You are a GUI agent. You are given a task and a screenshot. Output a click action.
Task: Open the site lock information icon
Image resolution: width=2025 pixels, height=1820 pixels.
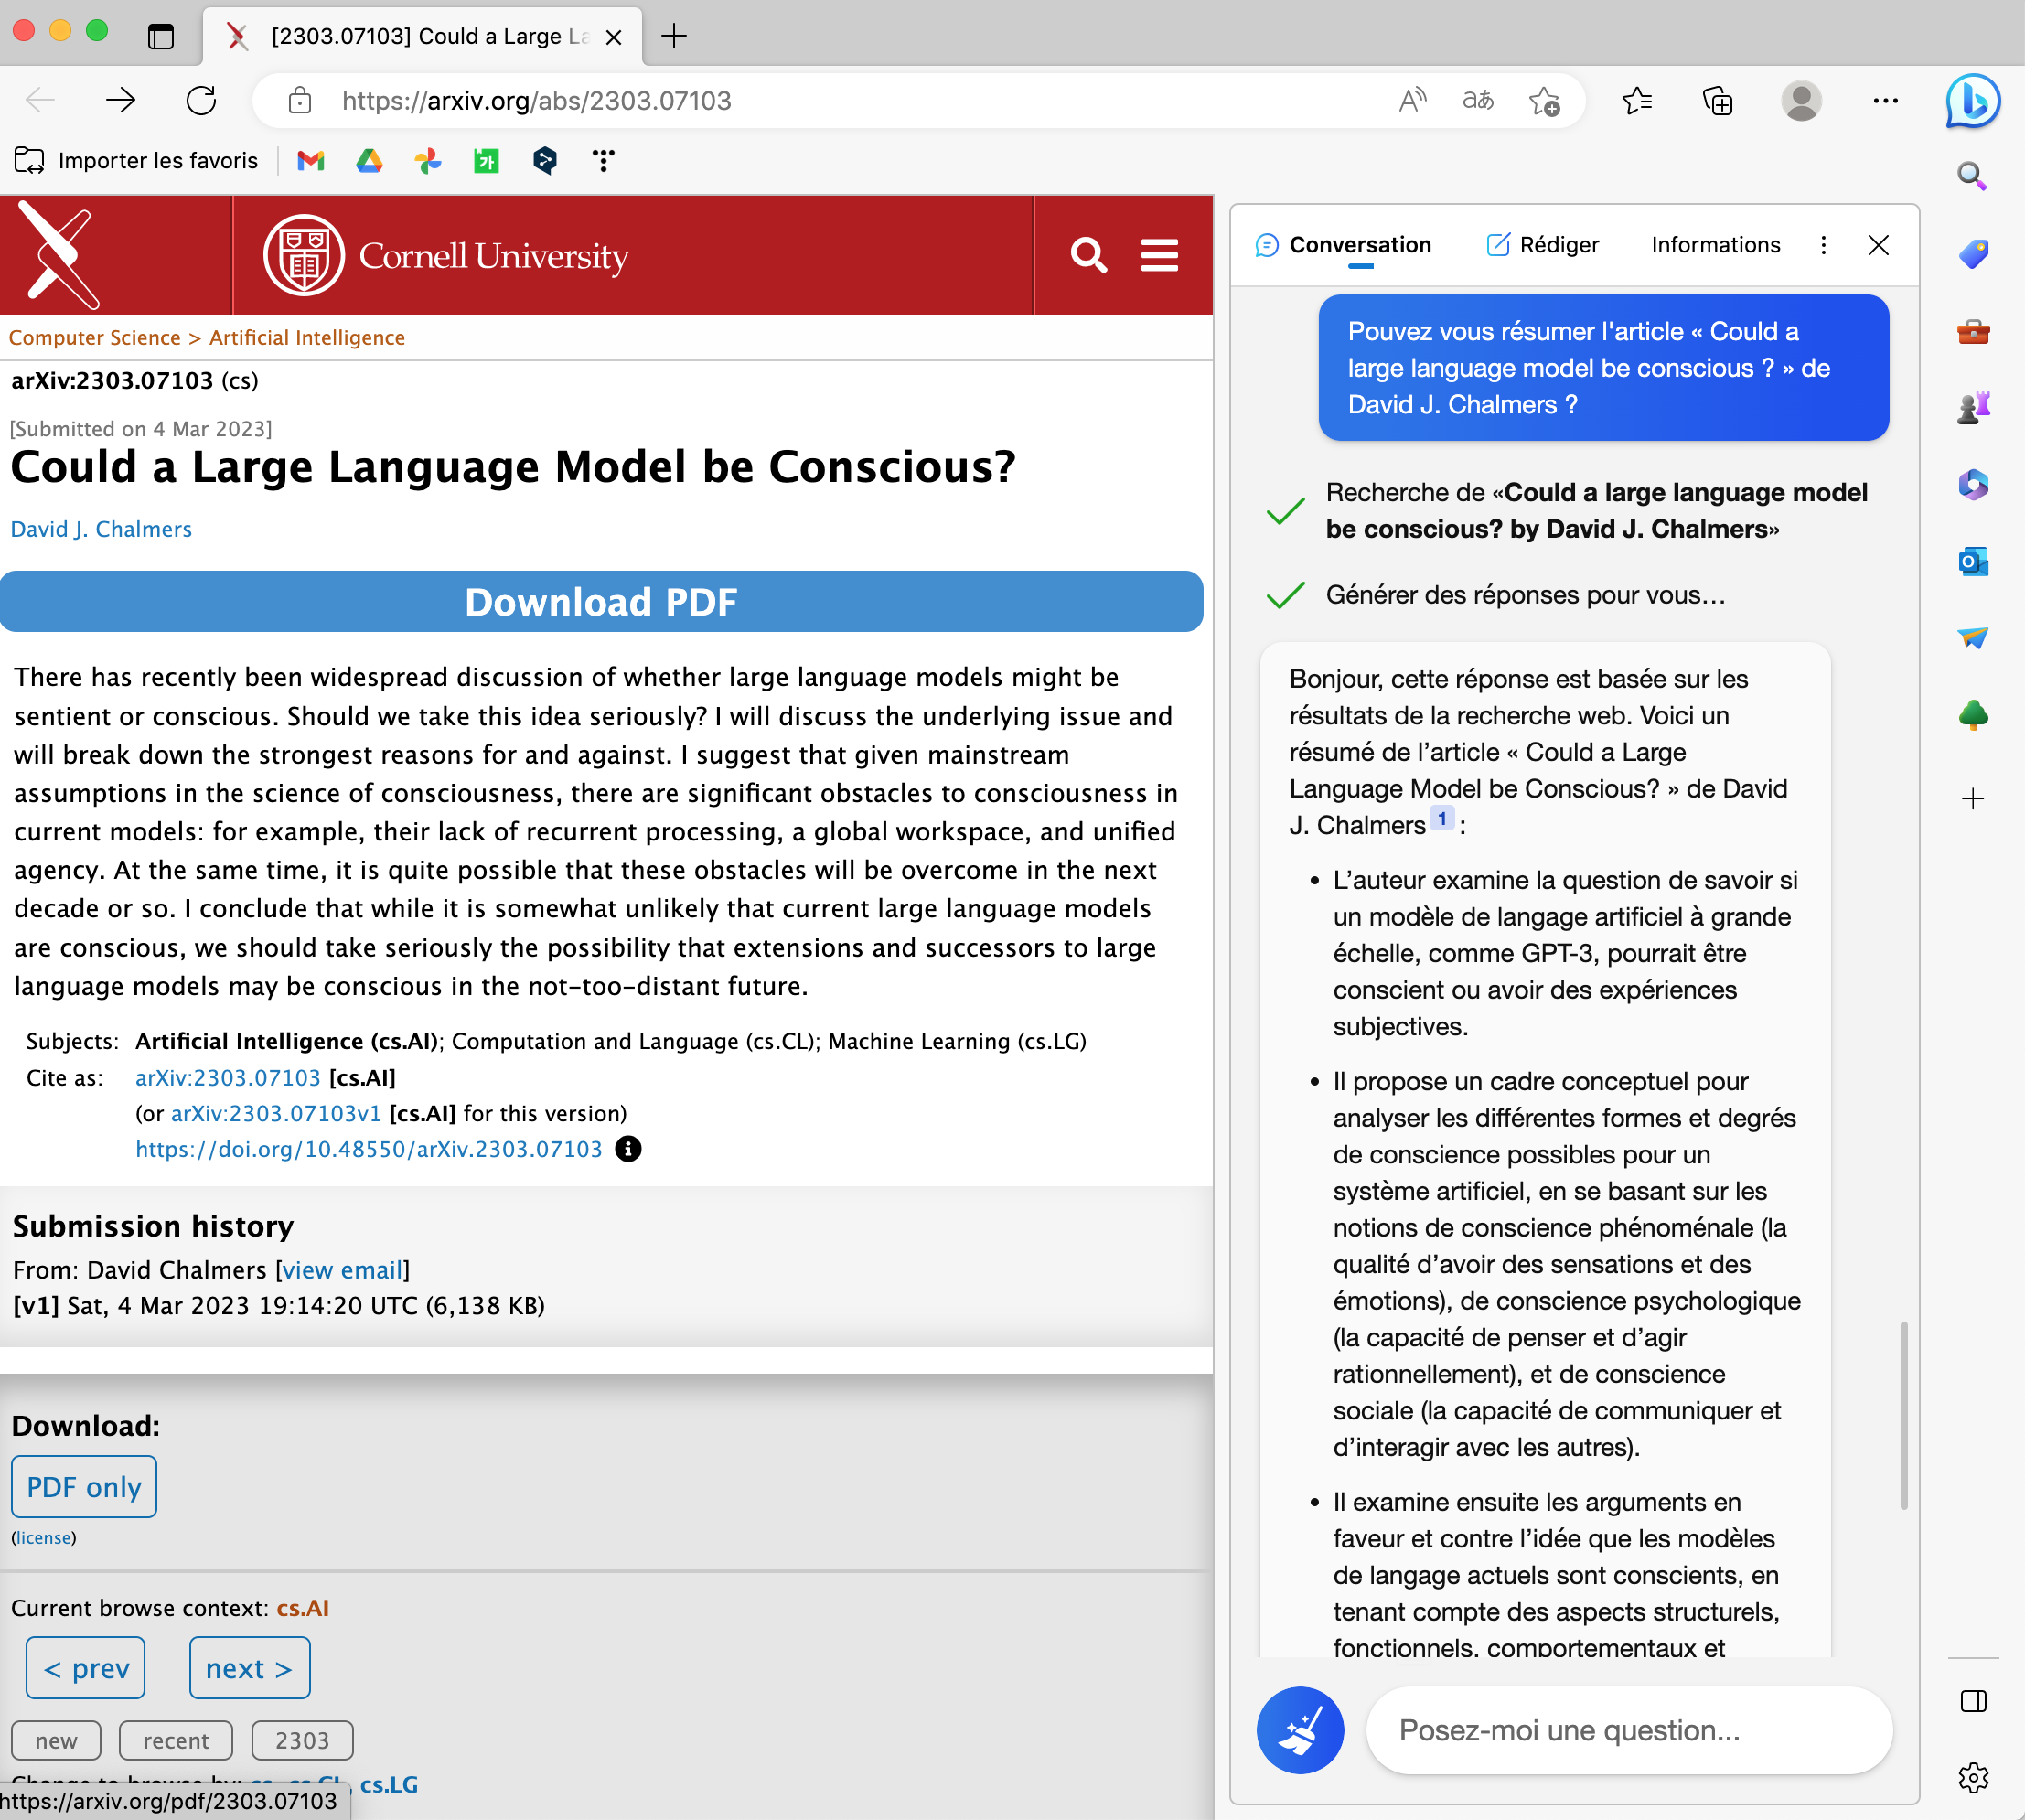(300, 100)
